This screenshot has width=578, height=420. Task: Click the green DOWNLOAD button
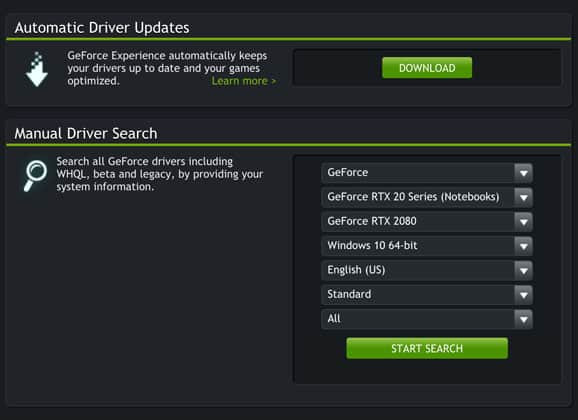pyautogui.click(x=427, y=67)
